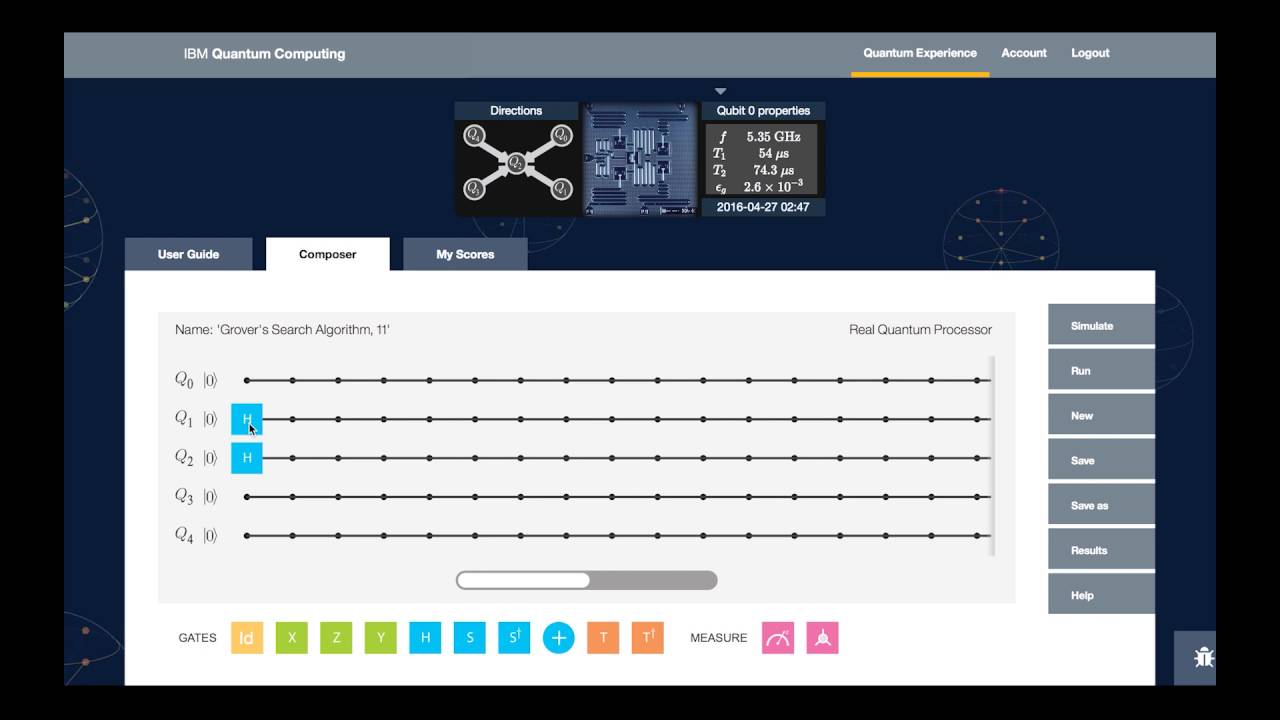Image resolution: width=1280 pixels, height=720 pixels.
Task: Open the User Guide tab
Action: click(x=188, y=254)
